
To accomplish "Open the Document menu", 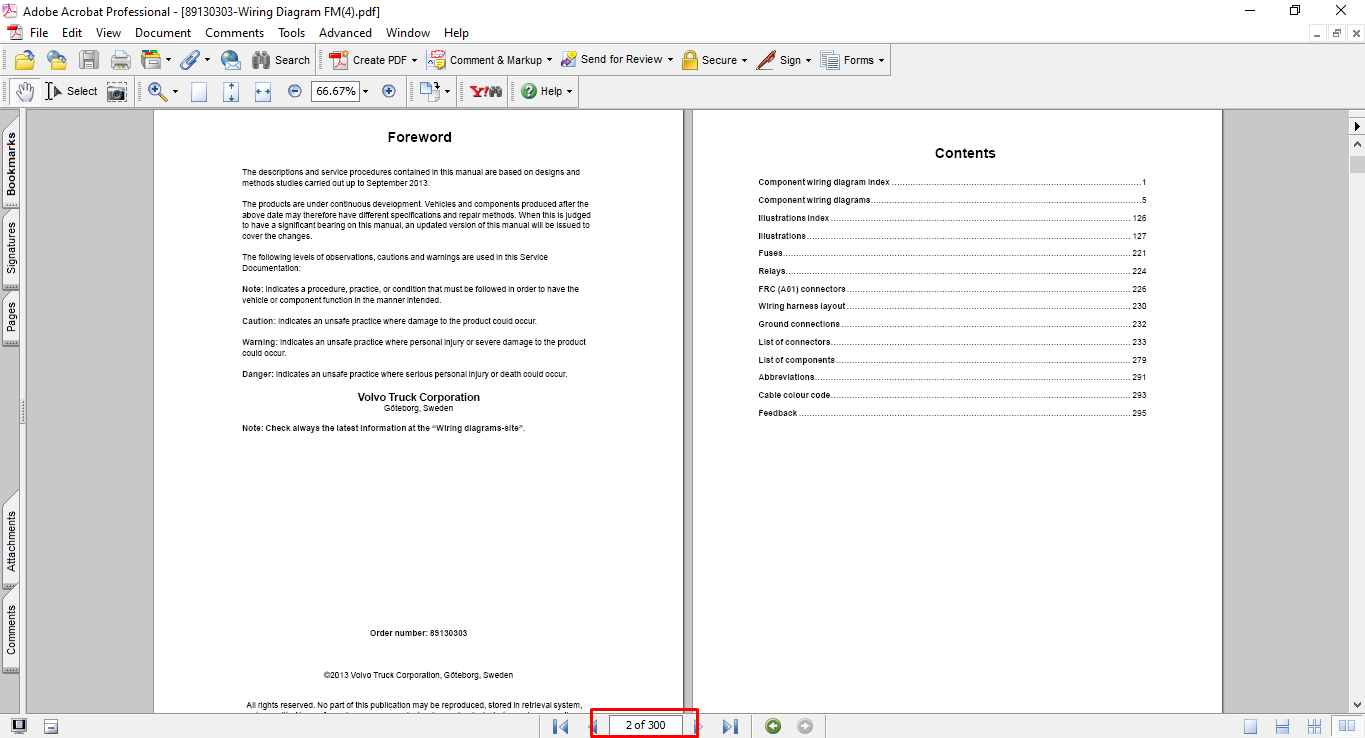I will click(163, 33).
